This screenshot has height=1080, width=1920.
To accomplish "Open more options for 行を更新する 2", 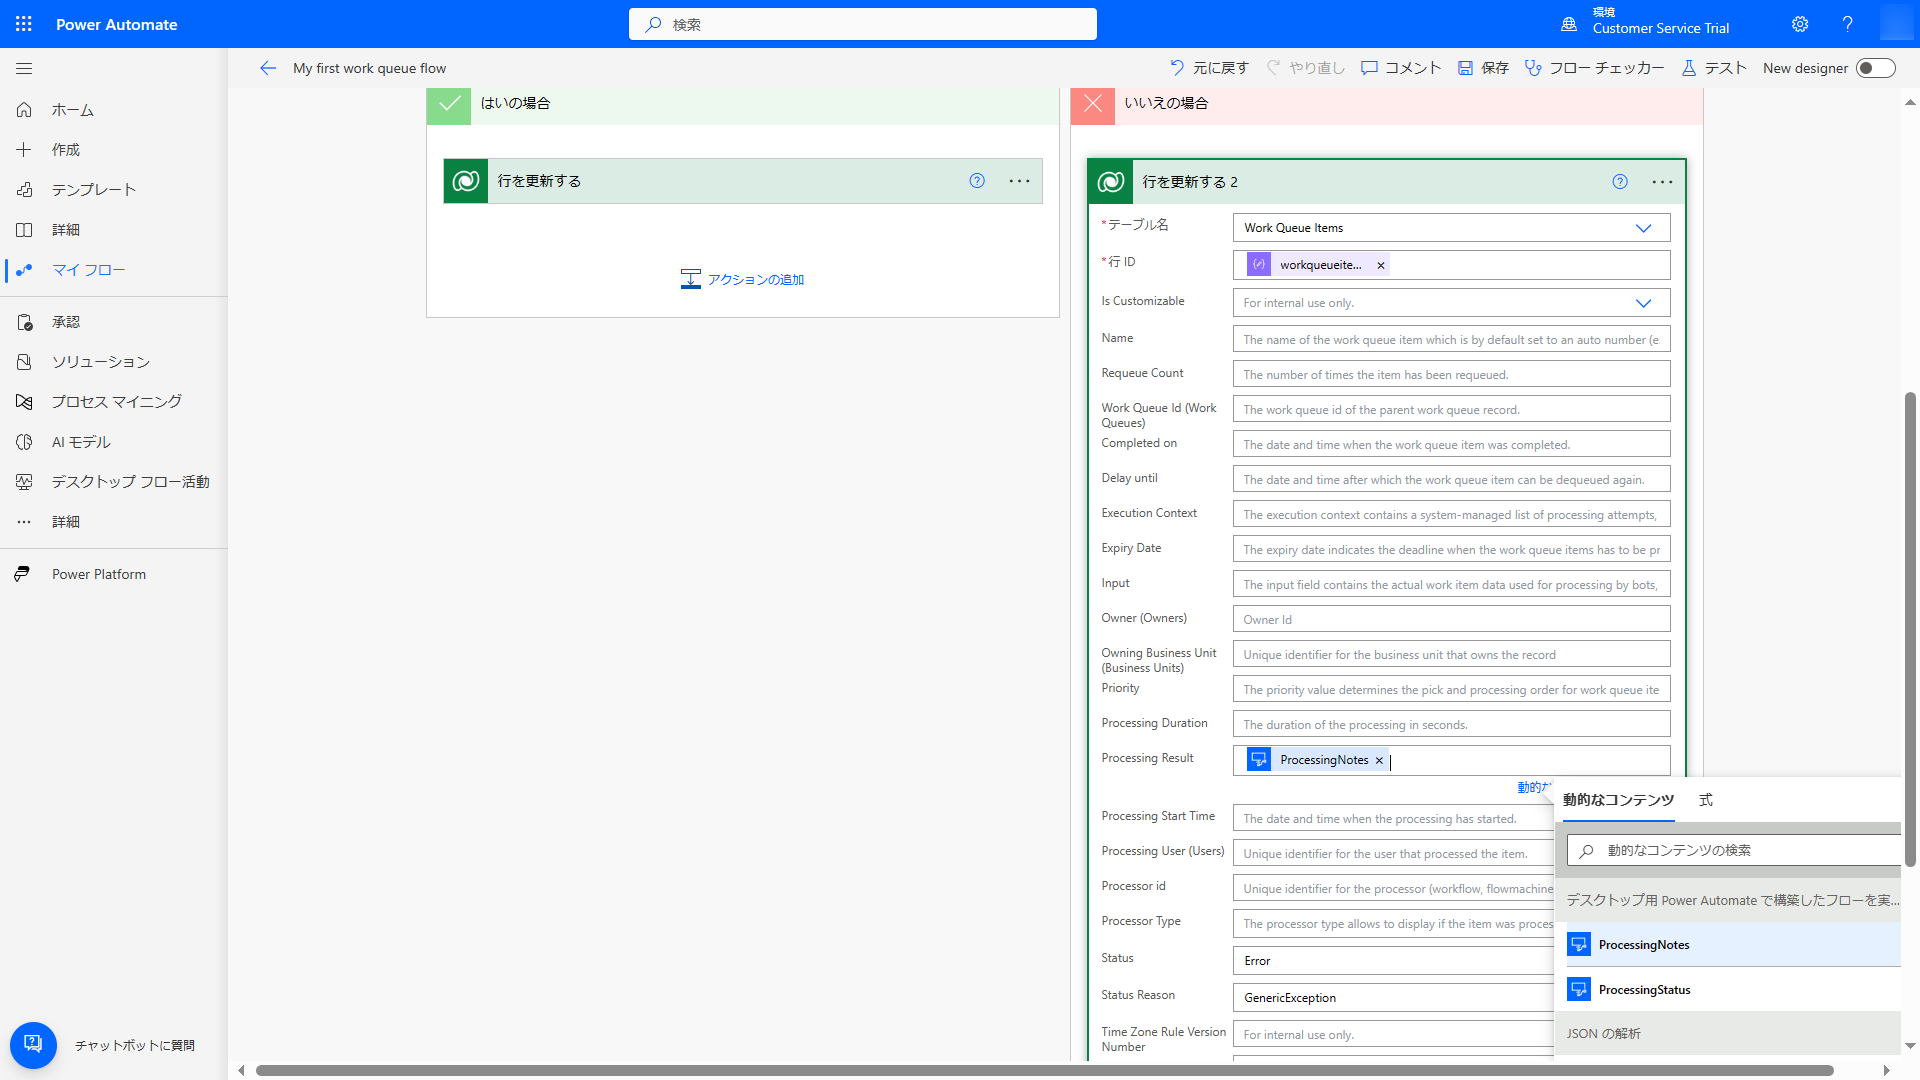I will [1662, 182].
